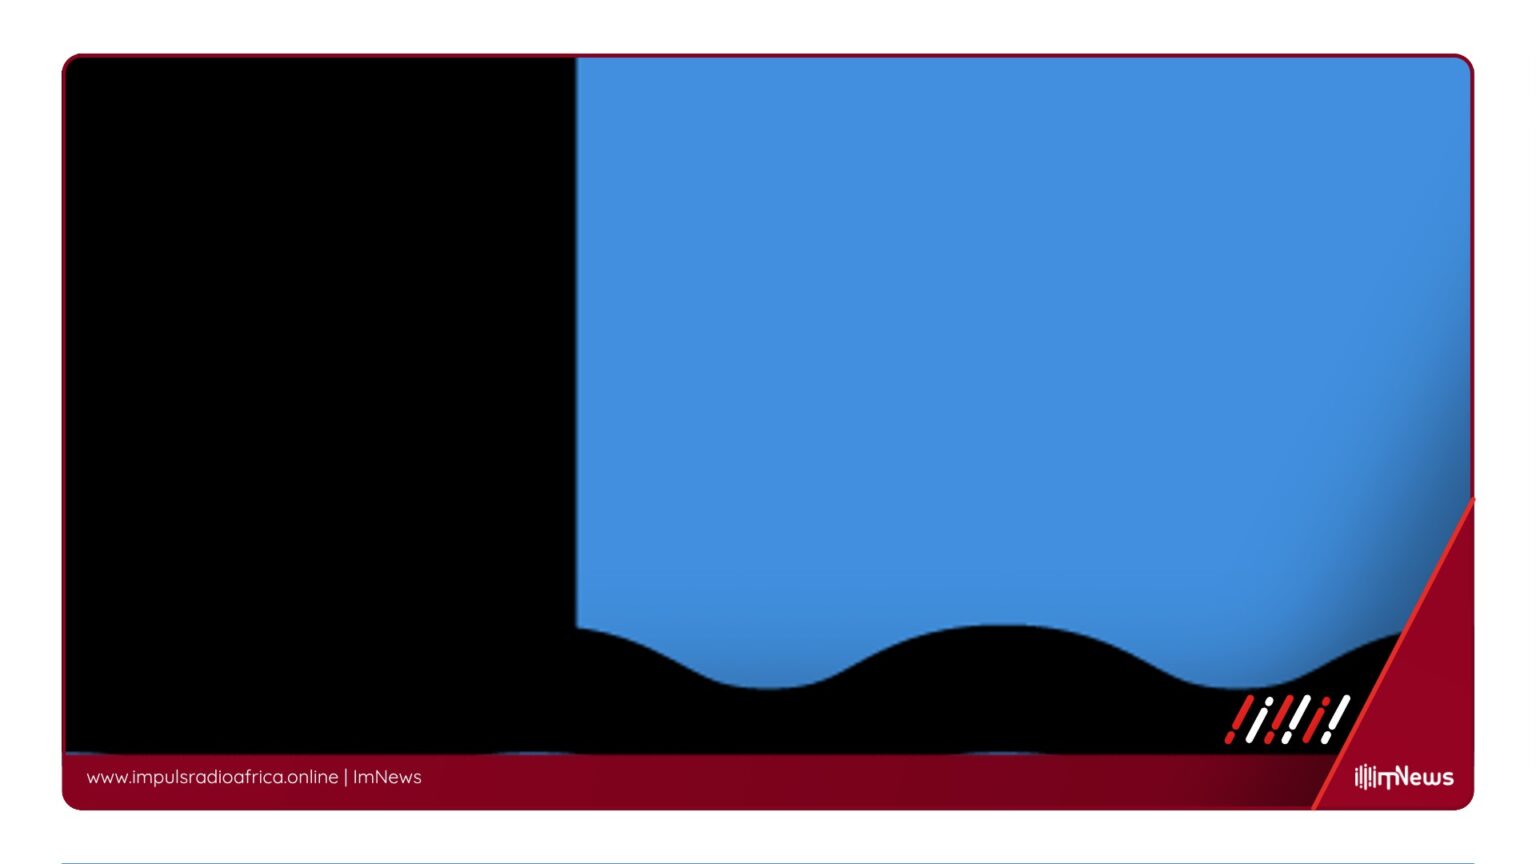Click the large blue panel of the banner
Image resolution: width=1536 pixels, height=864 pixels.
(1000, 330)
